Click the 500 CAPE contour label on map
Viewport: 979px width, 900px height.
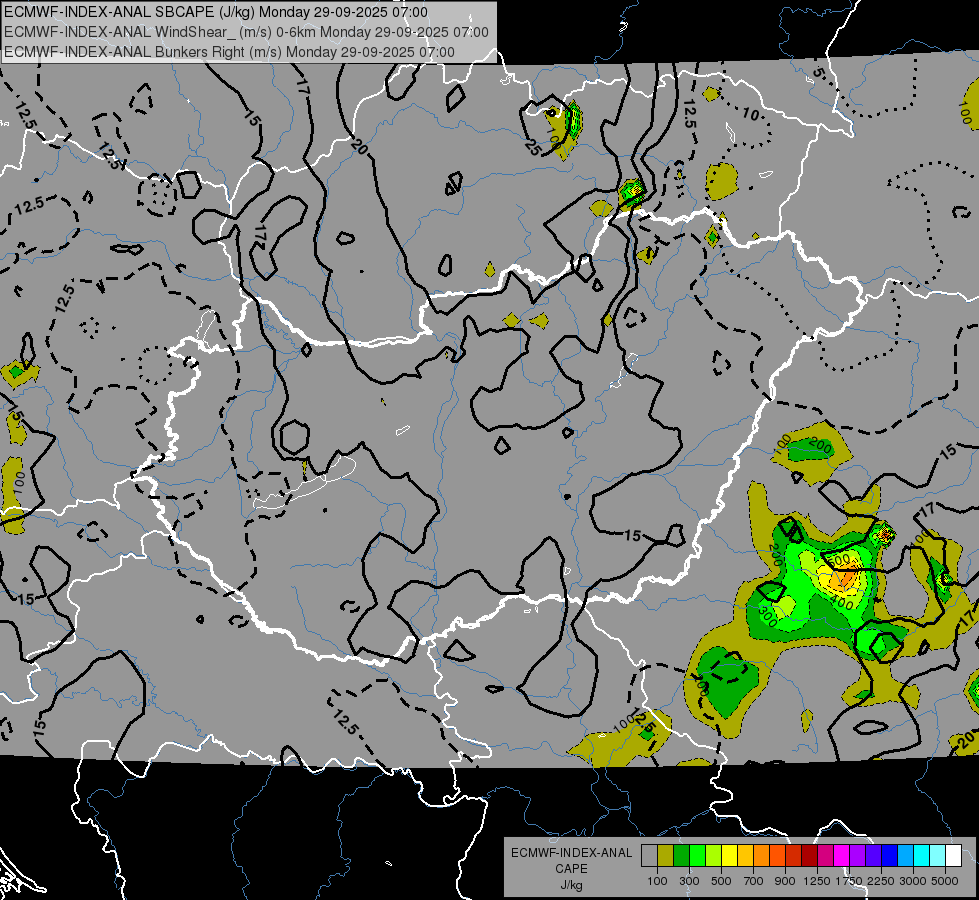click(841, 558)
